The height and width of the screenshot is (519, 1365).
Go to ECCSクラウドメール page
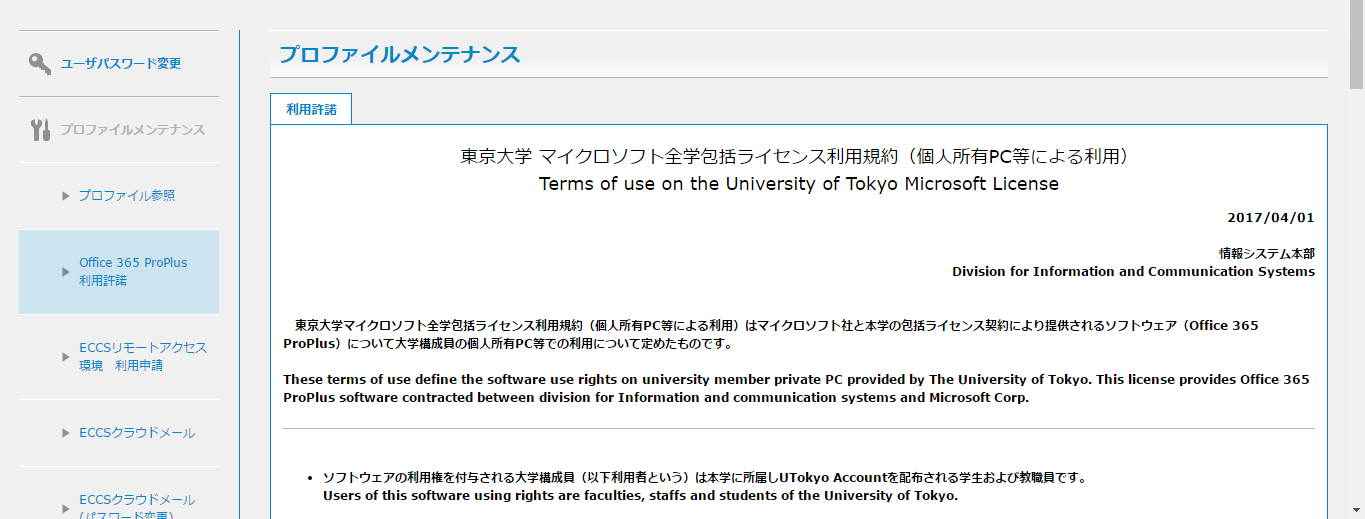137,433
